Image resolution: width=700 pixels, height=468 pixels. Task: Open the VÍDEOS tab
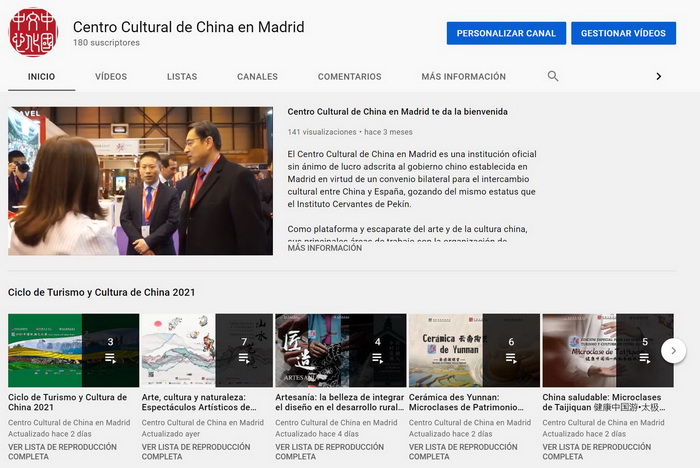tap(111, 76)
